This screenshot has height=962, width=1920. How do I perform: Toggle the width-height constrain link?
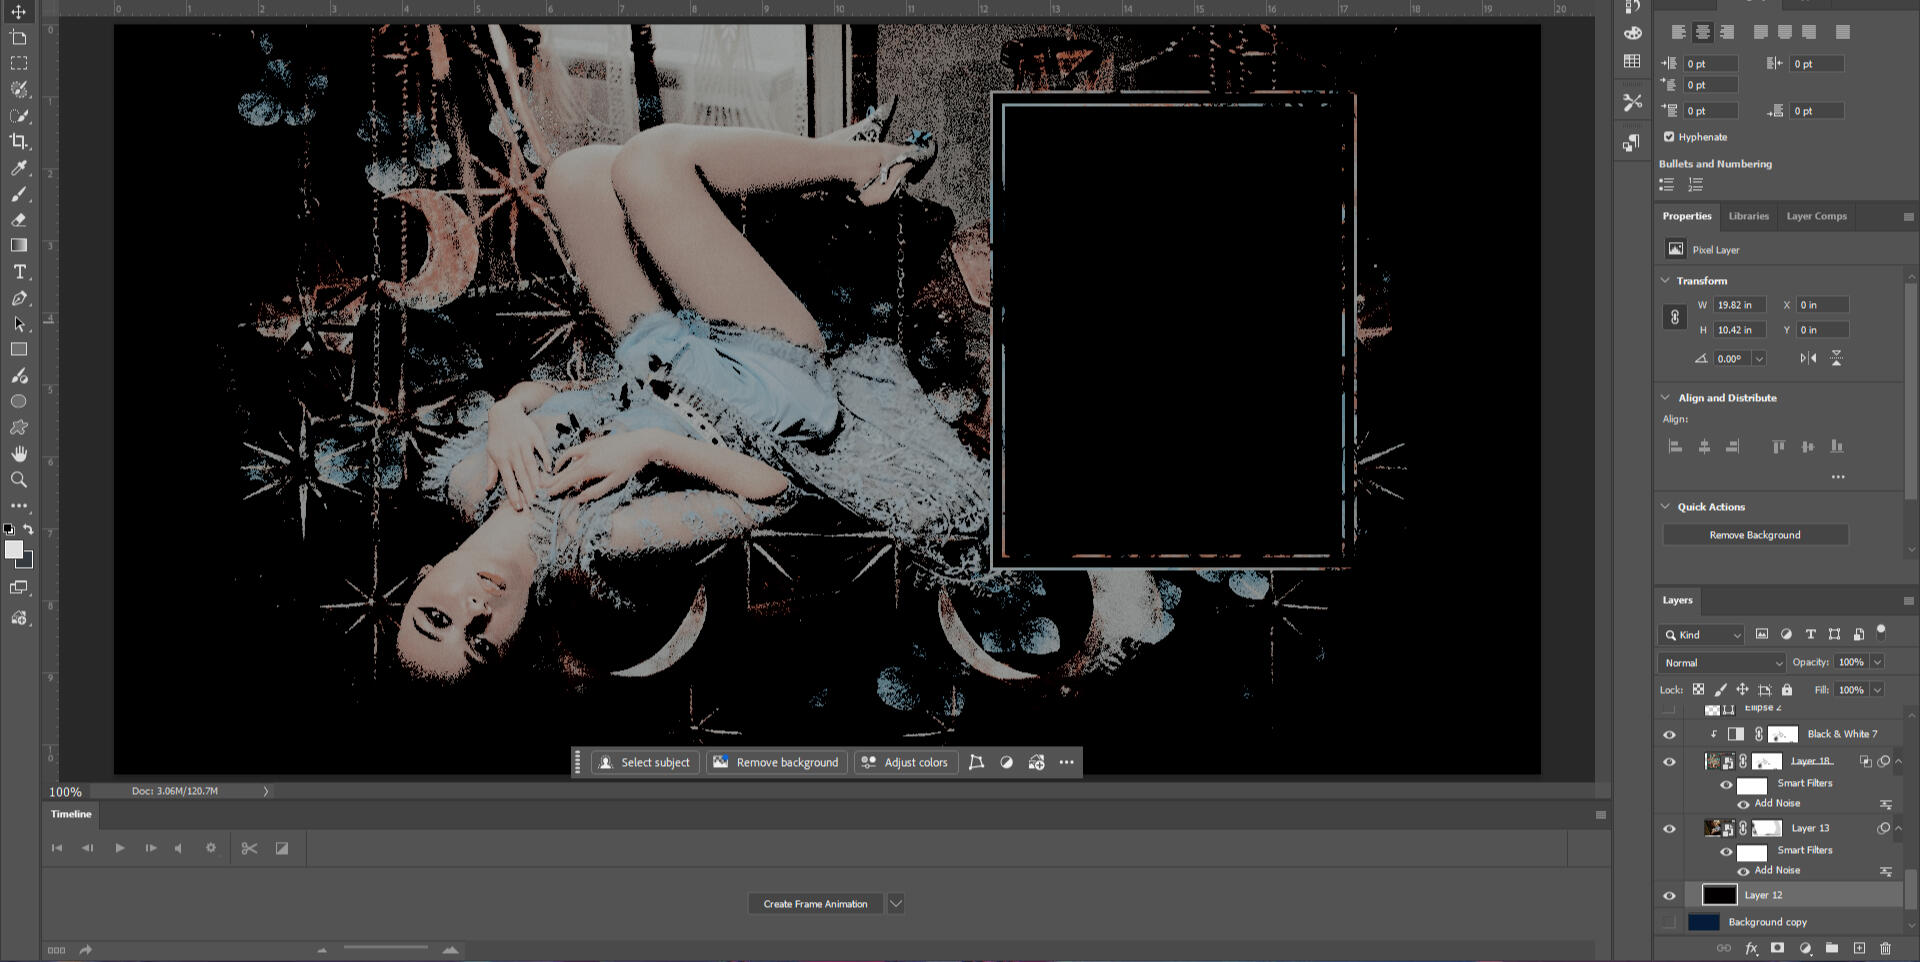(1675, 317)
